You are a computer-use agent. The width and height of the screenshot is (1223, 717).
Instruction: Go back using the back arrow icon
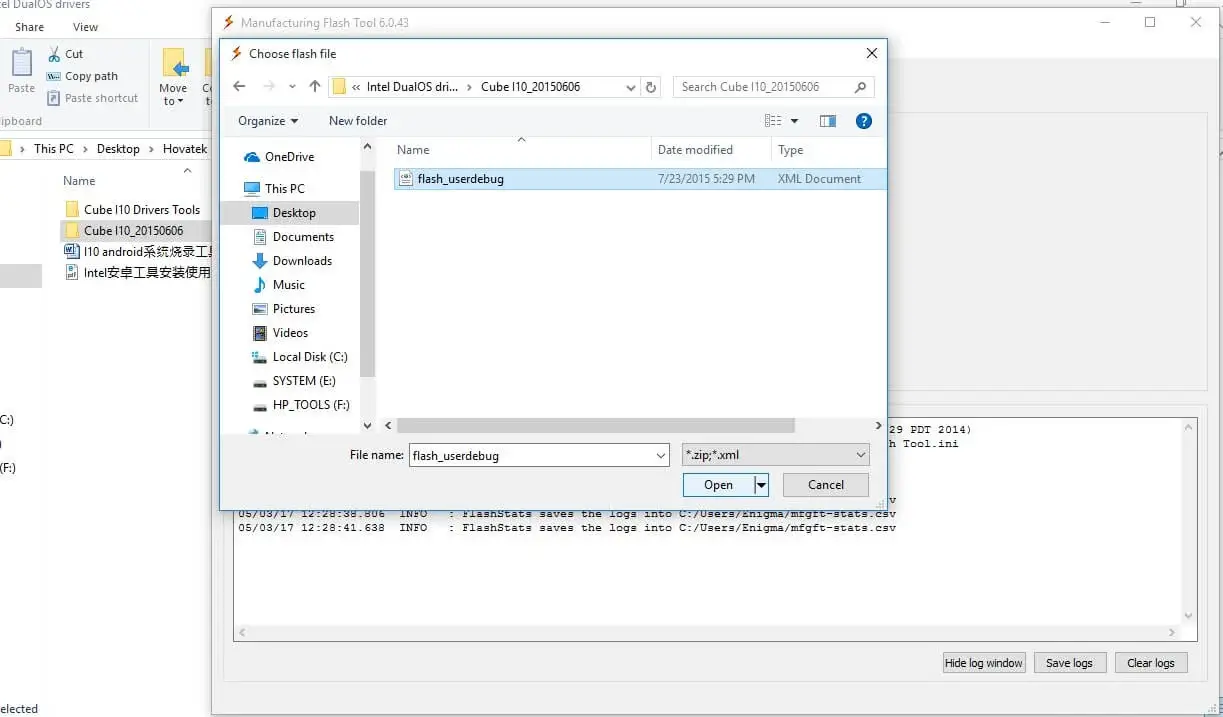point(239,87)
